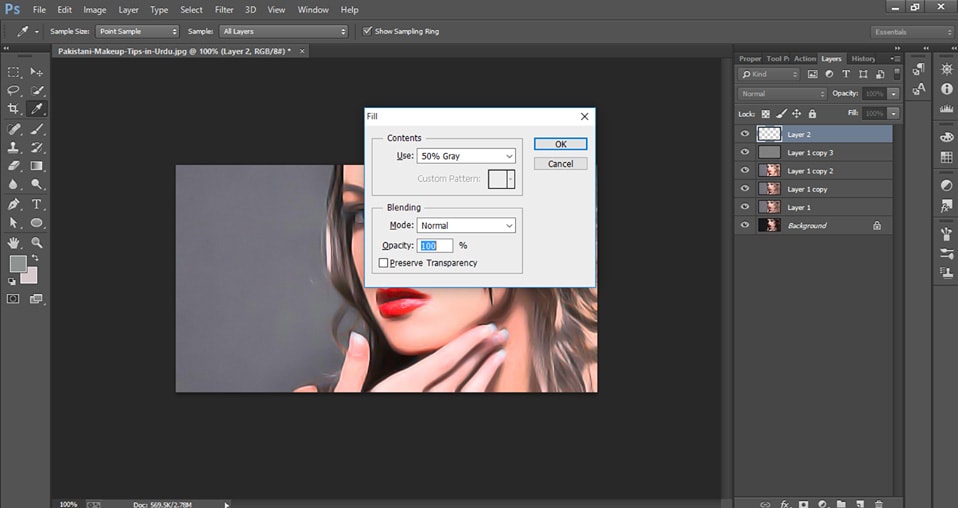958x508 pixels.
Task: Click the lock transparent pixels icon
Action: (766, 114)
